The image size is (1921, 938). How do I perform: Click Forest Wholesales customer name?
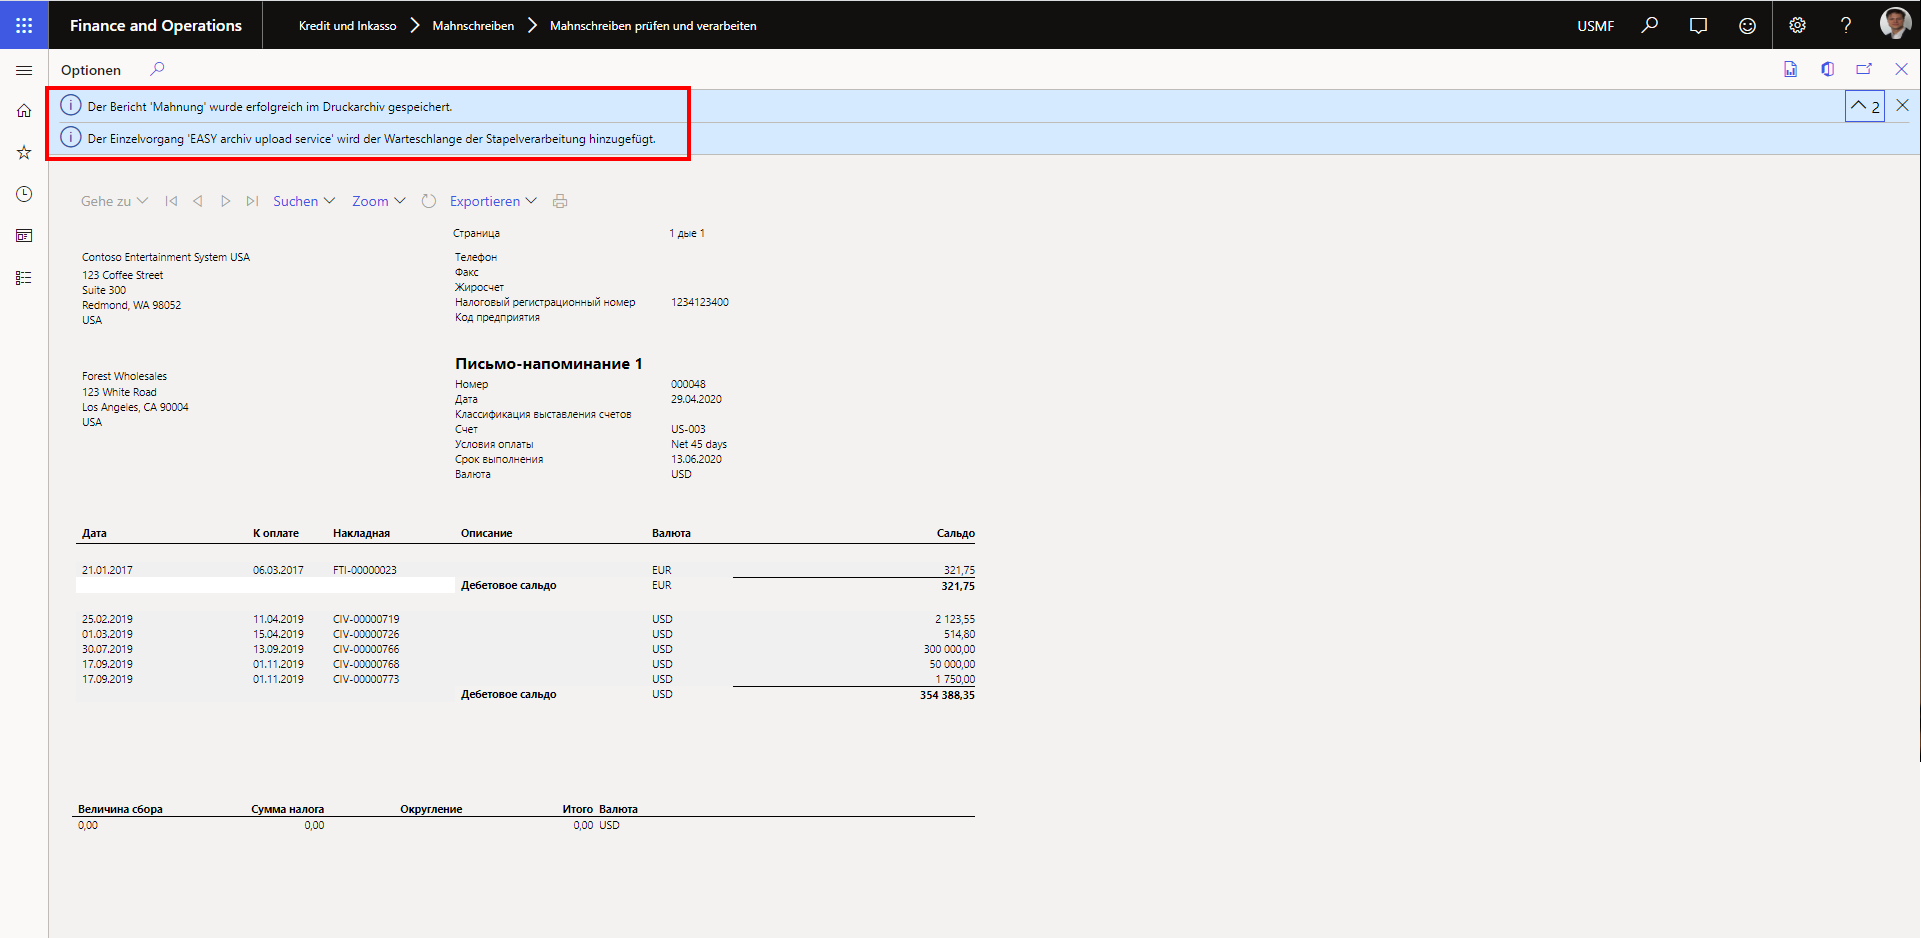(x=125, y=376)
